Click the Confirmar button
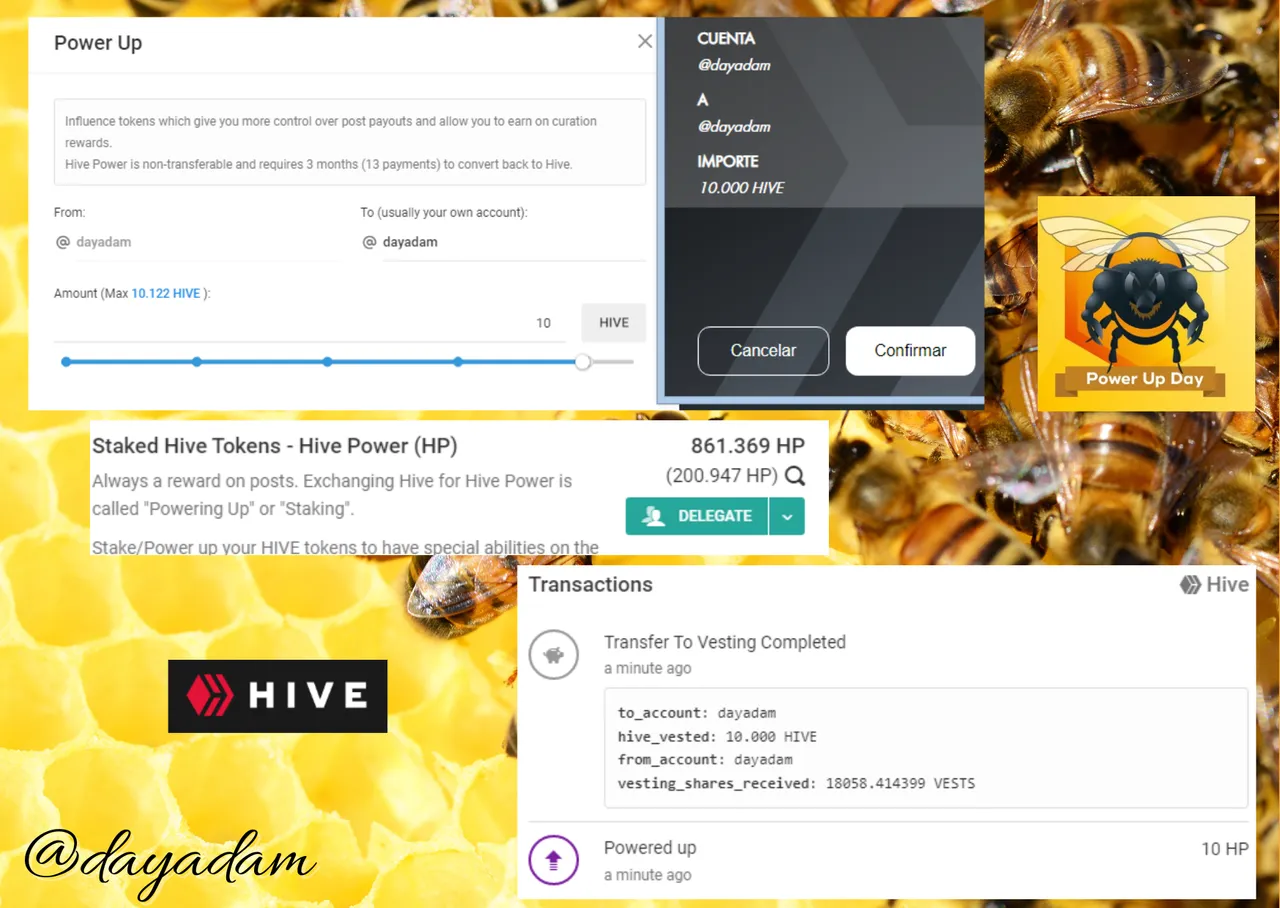Image resolution: width=1280 pixels, height=908 pixels. click(910, 351)
